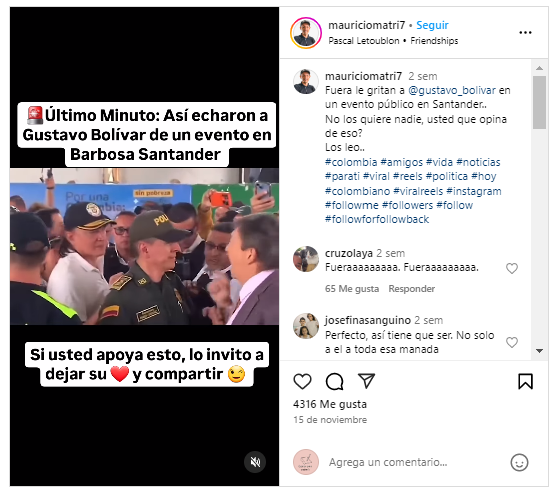Like josefinasanguino's comment heart
This screenshot has height=491, width=555.
click(512, 342)
